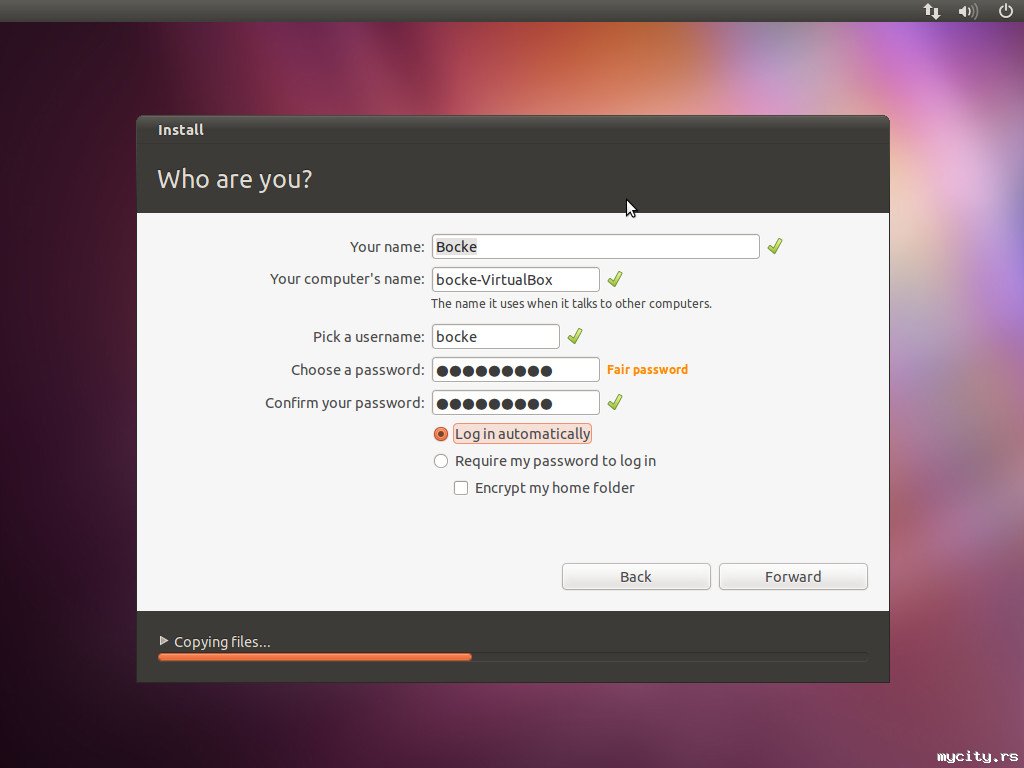Click the 'Copying files...' status text
This screenshot has height=768, width=1024.
pos(222,642)
